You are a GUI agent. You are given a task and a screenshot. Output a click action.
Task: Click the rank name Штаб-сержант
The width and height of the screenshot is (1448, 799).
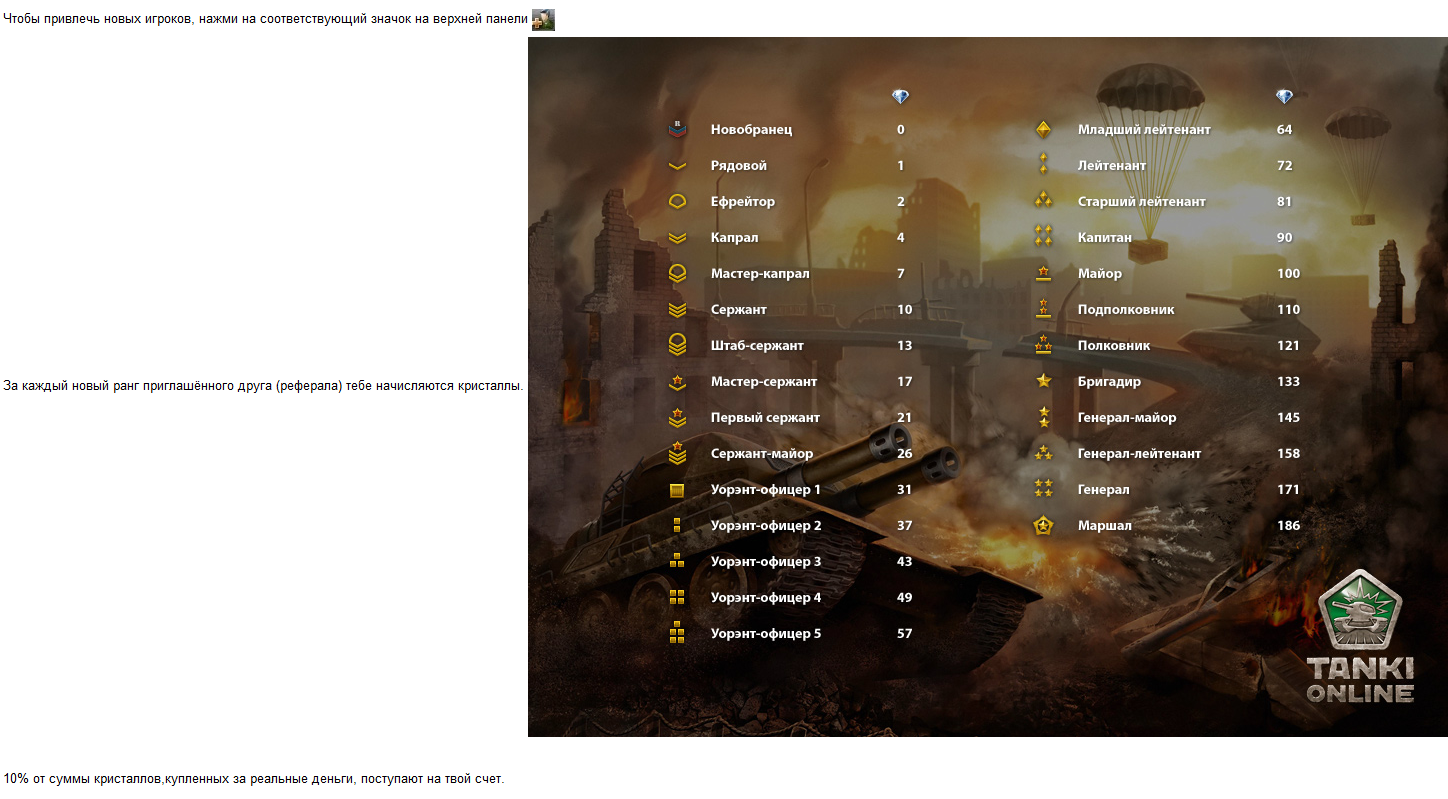[757, 346]
